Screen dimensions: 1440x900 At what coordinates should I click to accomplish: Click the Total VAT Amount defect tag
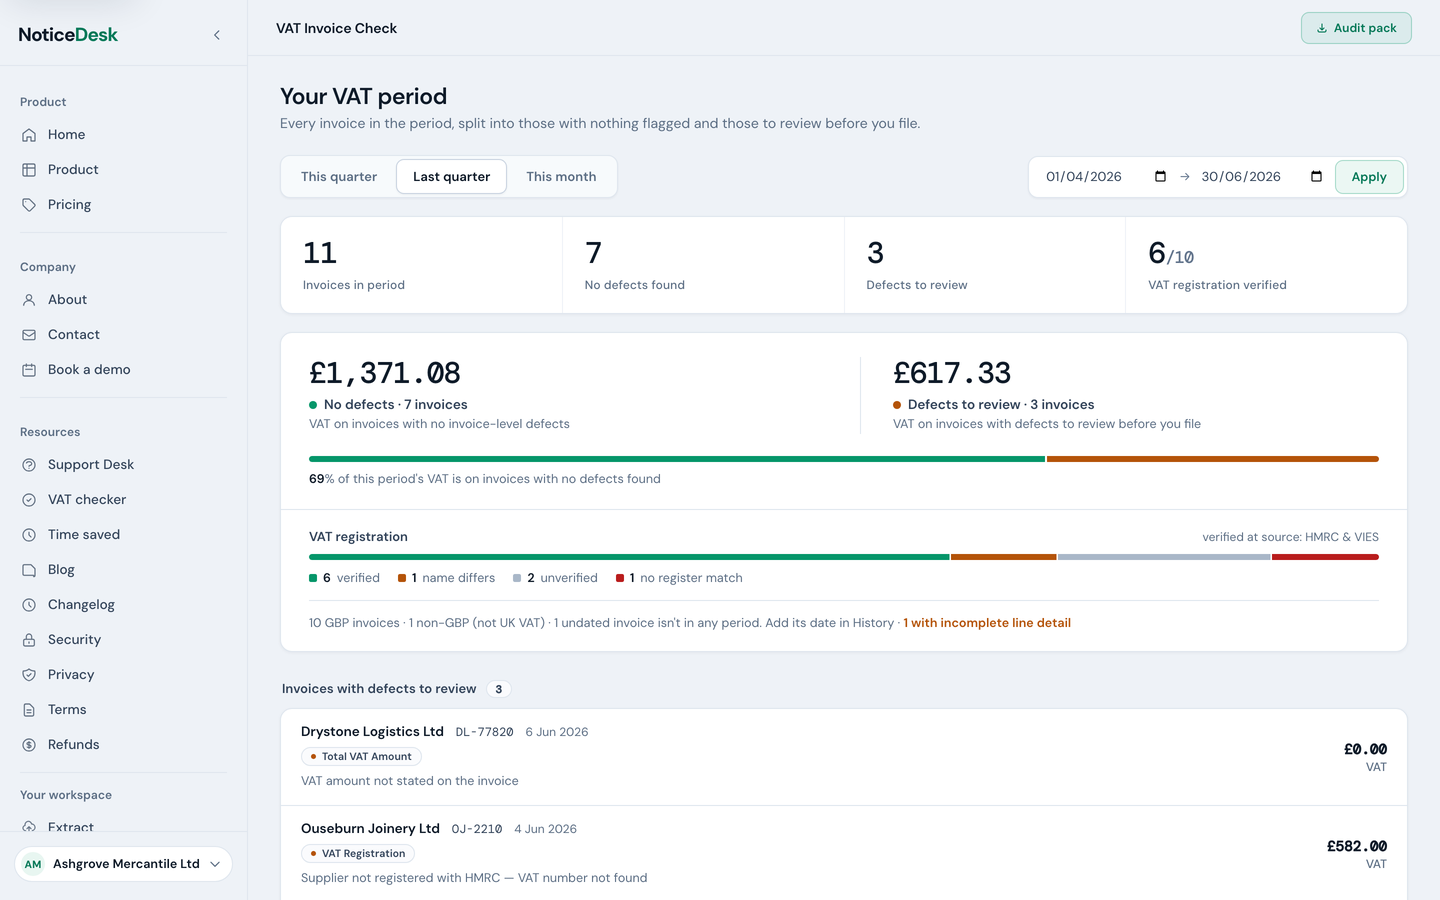click(361, 757)
